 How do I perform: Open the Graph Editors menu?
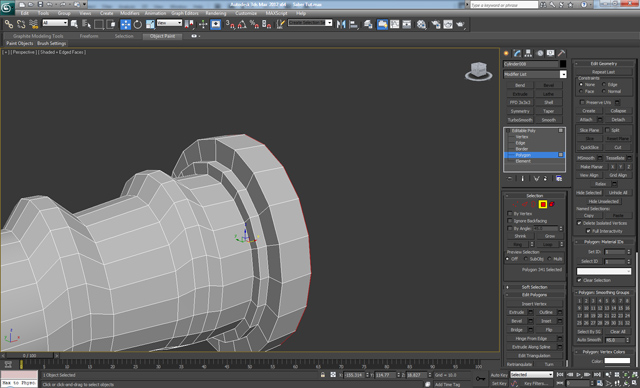tap(185, 13)
